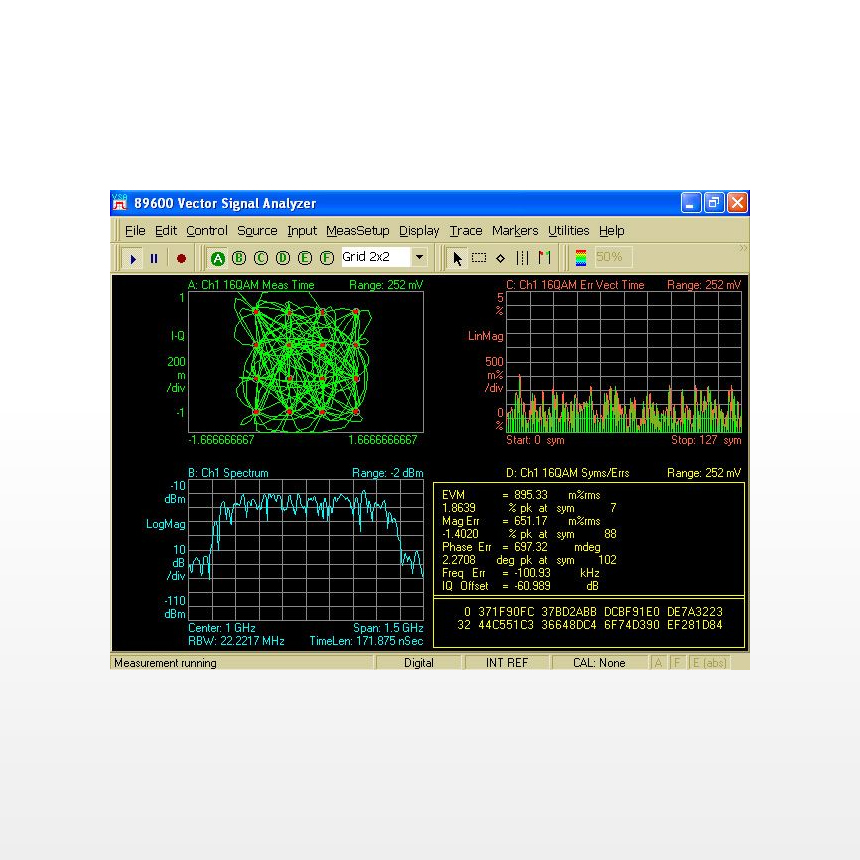This screenshot has width=860, height=860.
Task: Click the LinMag axis label on trace C
Action: 485,336
